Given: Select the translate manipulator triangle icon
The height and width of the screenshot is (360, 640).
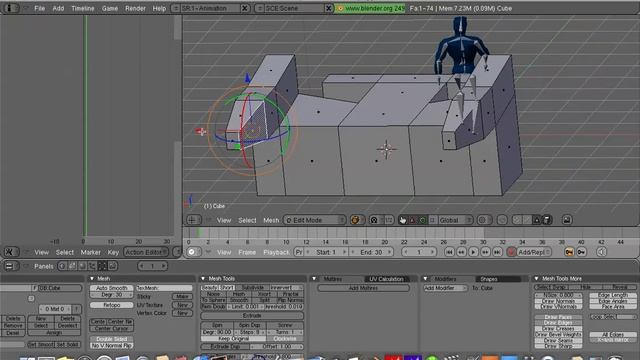Looking at the screenshot, I should [413, 220].
